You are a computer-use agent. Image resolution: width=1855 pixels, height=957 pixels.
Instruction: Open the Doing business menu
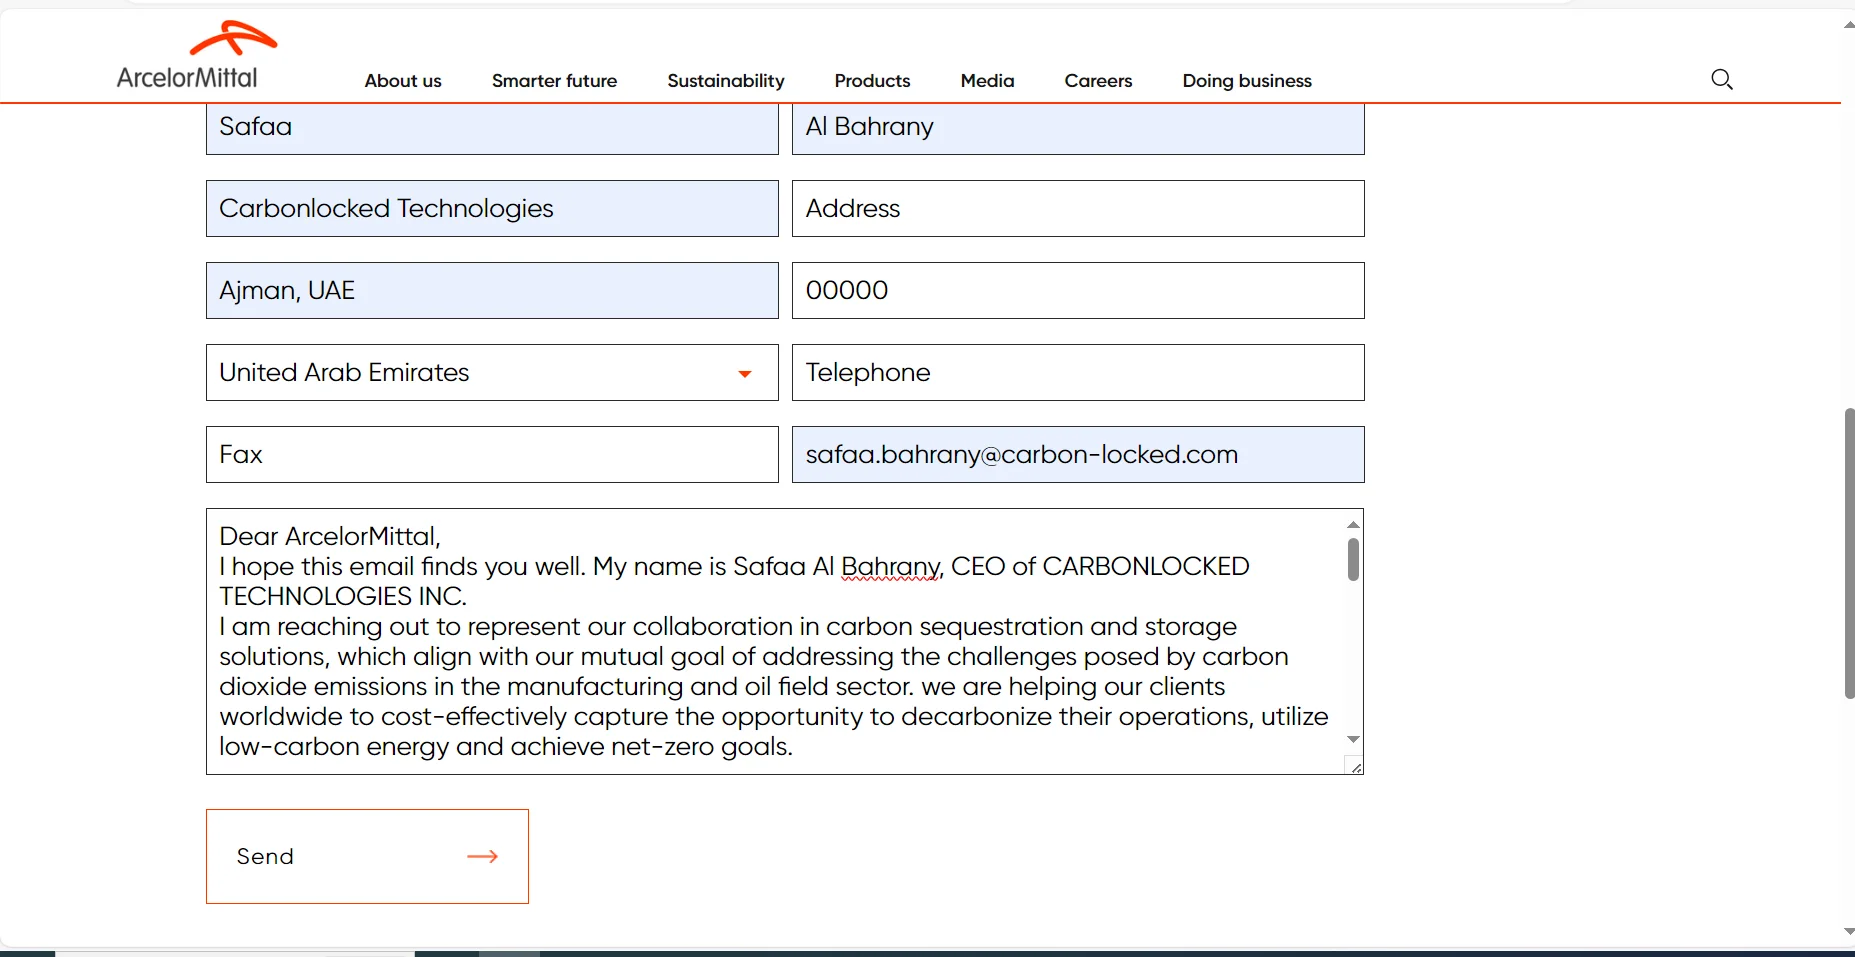[x=1247, y=81]
